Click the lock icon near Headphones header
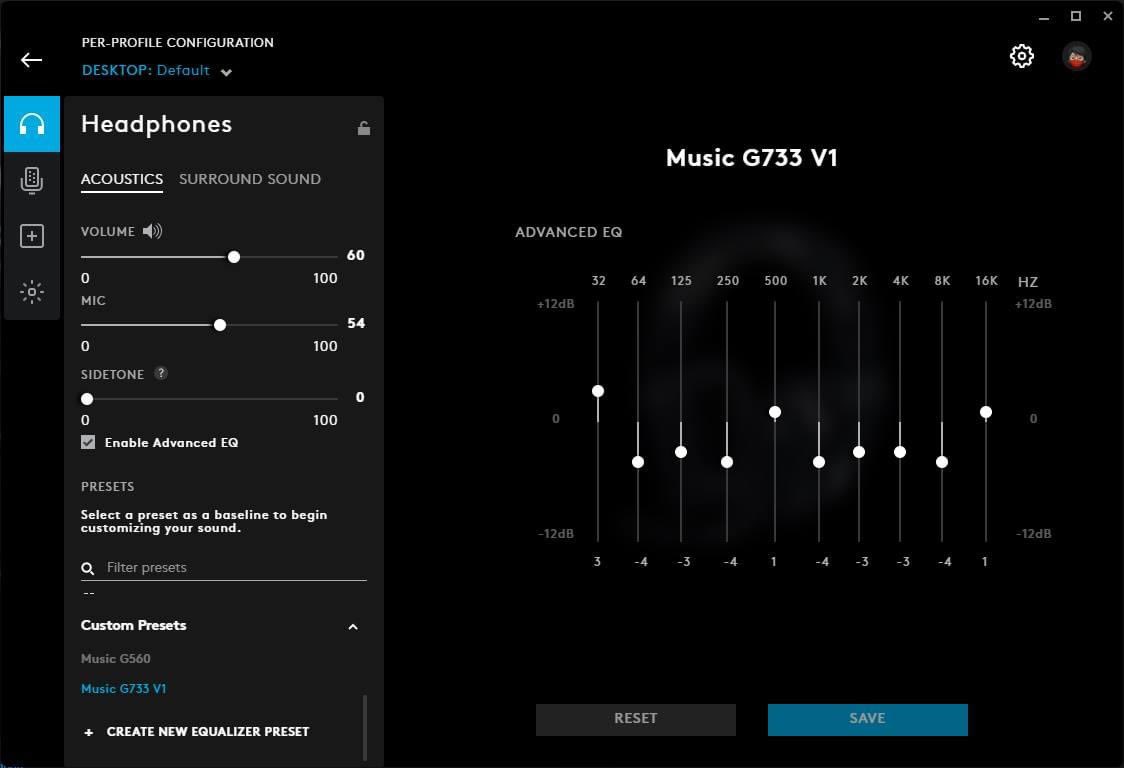 tap(364, 127)
